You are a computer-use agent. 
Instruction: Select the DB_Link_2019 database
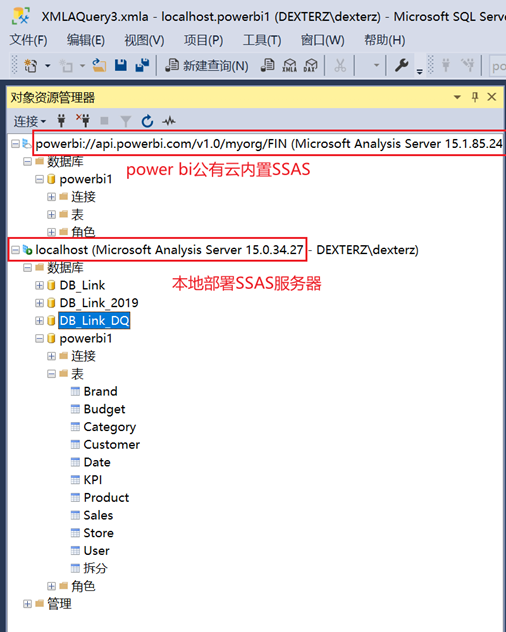[x=99, y=303]
